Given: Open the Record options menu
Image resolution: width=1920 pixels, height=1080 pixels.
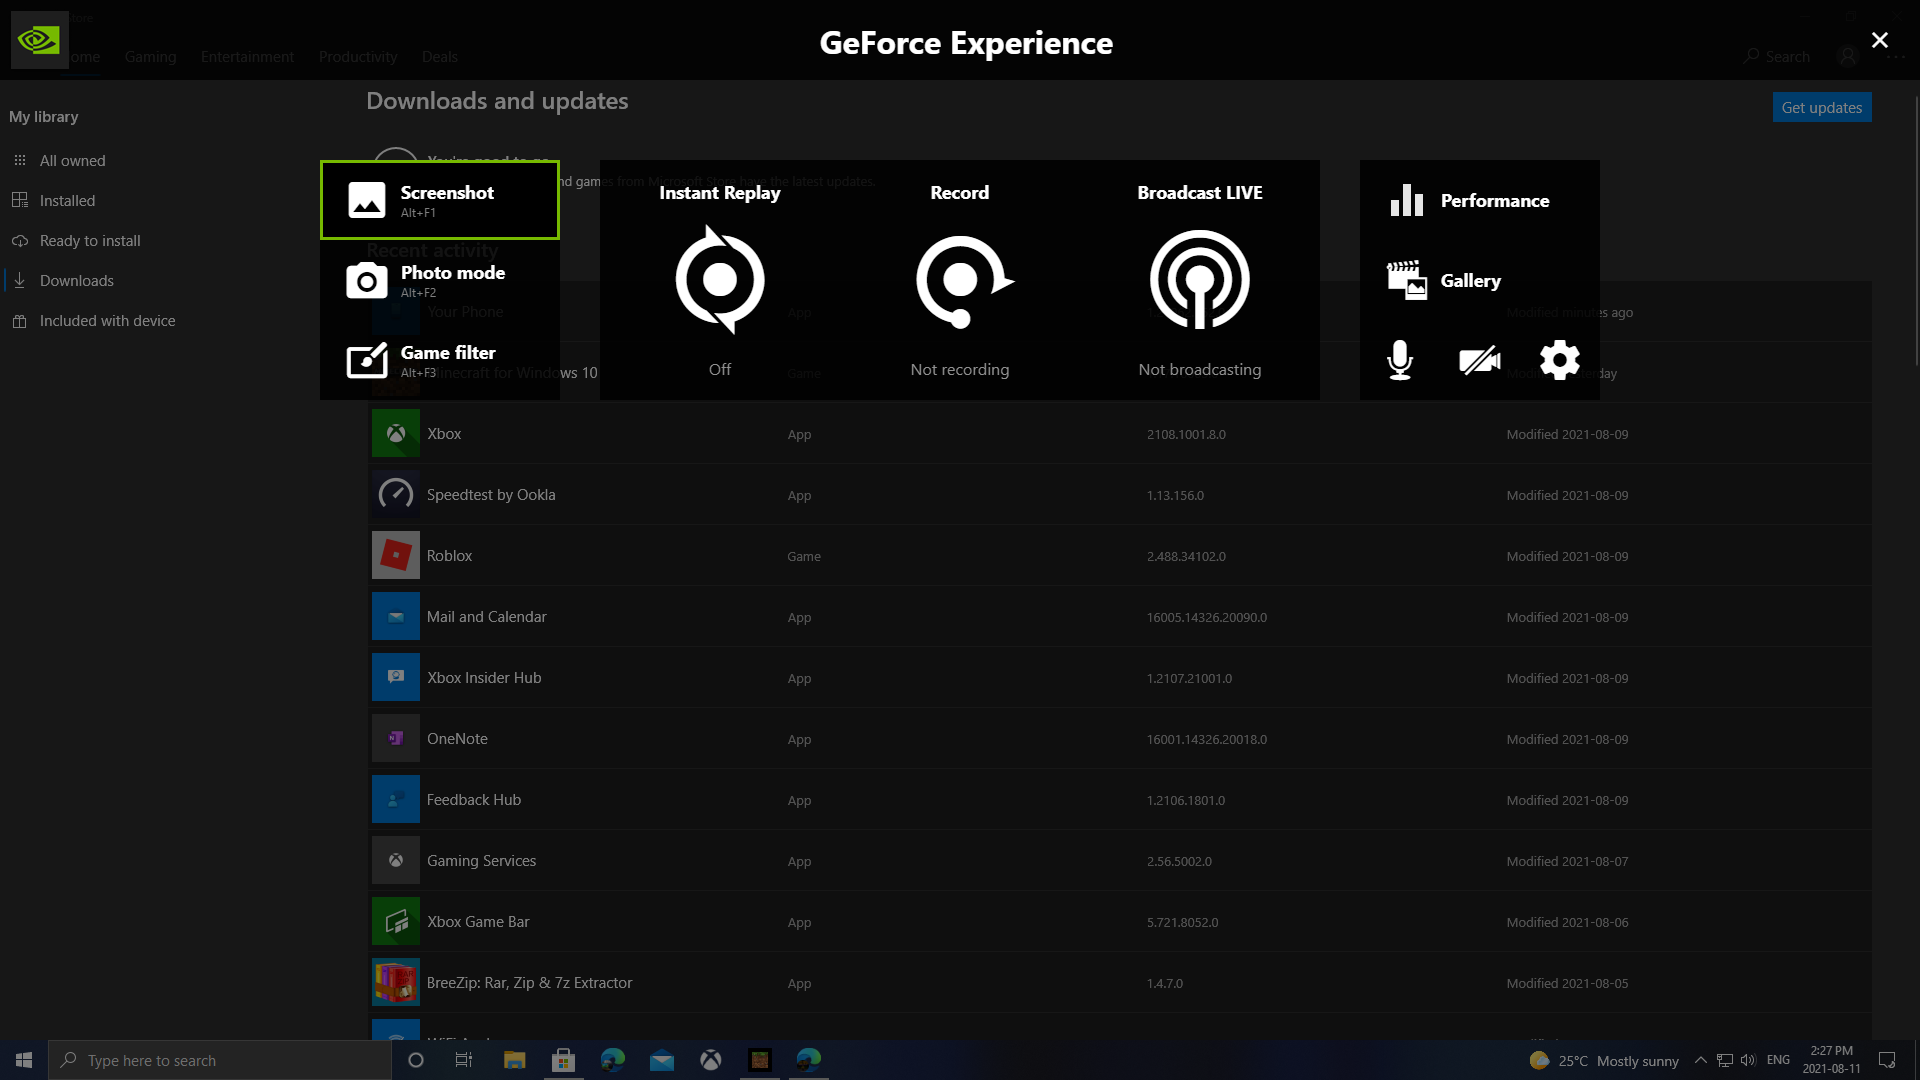Looking at the screenshot, I should [x=960, y=280].
